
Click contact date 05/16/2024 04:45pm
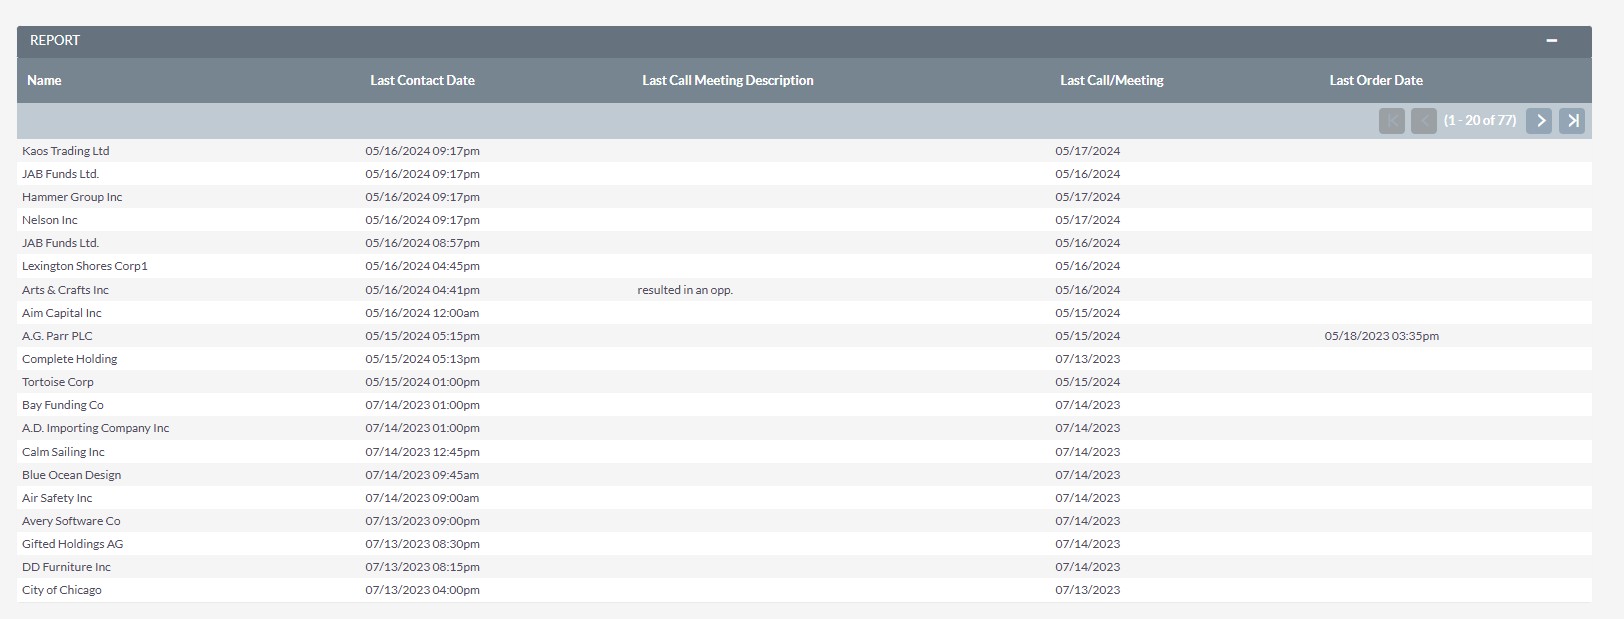tap(422, 266)
